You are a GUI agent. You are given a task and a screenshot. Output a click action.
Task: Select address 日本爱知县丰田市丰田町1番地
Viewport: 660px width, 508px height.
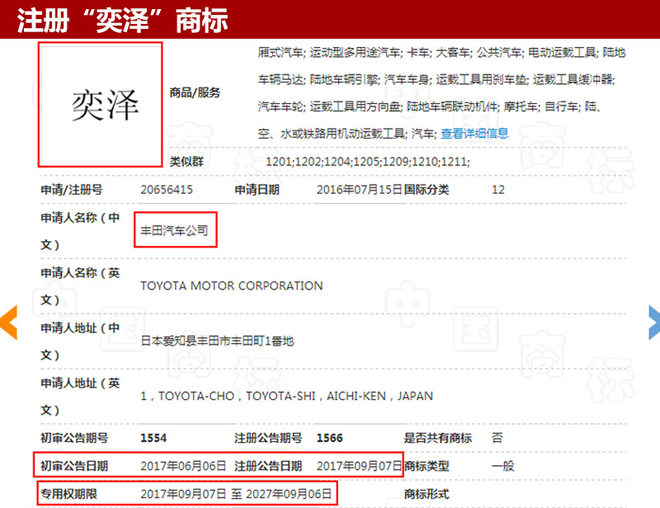pos(217,341)
